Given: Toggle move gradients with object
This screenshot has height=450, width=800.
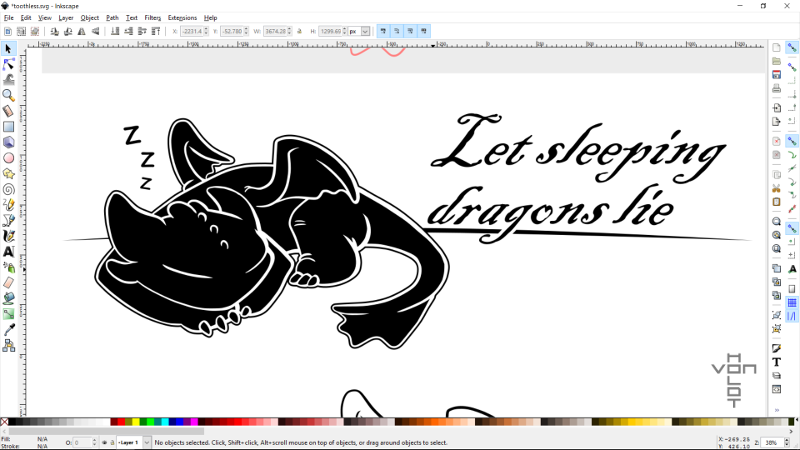Looking at the screenshot, I should (x=410, y=32).
